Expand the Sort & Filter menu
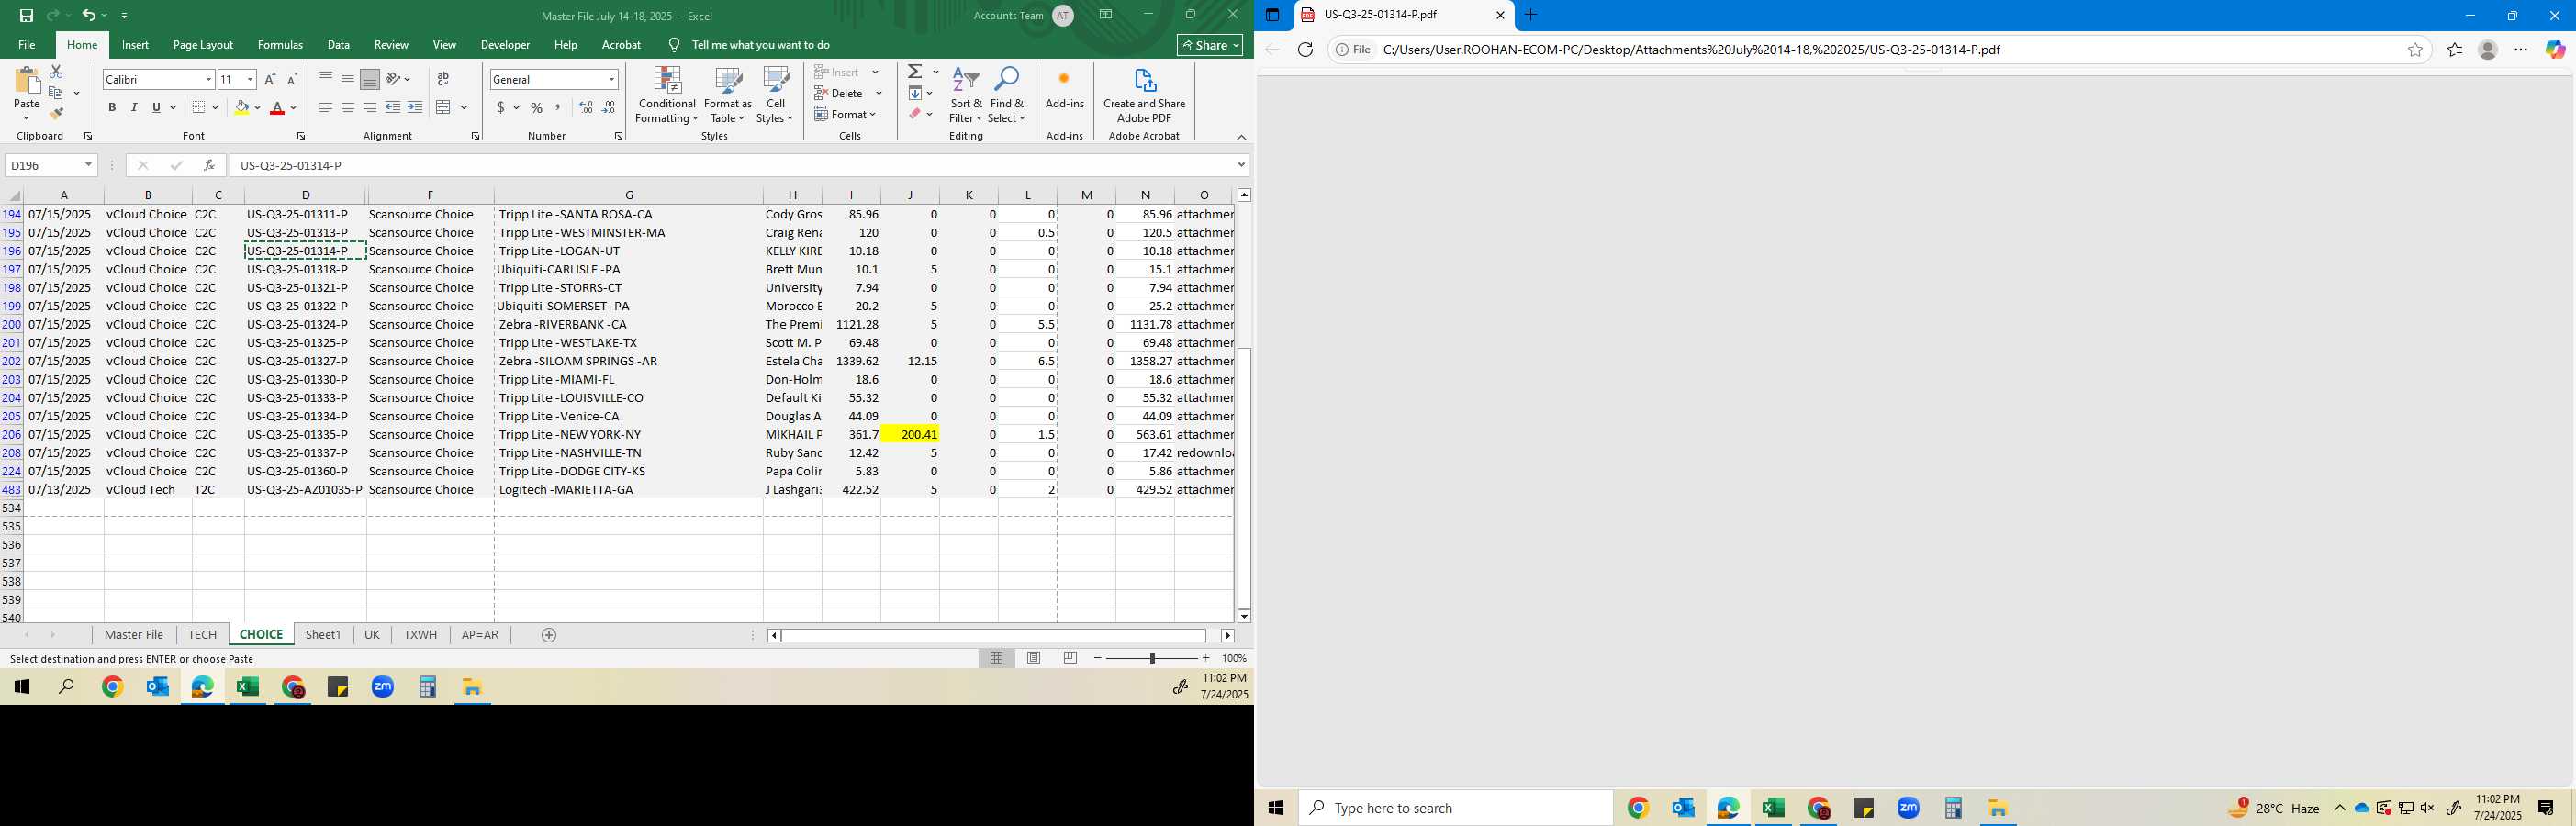Viewport: 2576px width, 826px height. pyautogui.click(x=965, y=96)
